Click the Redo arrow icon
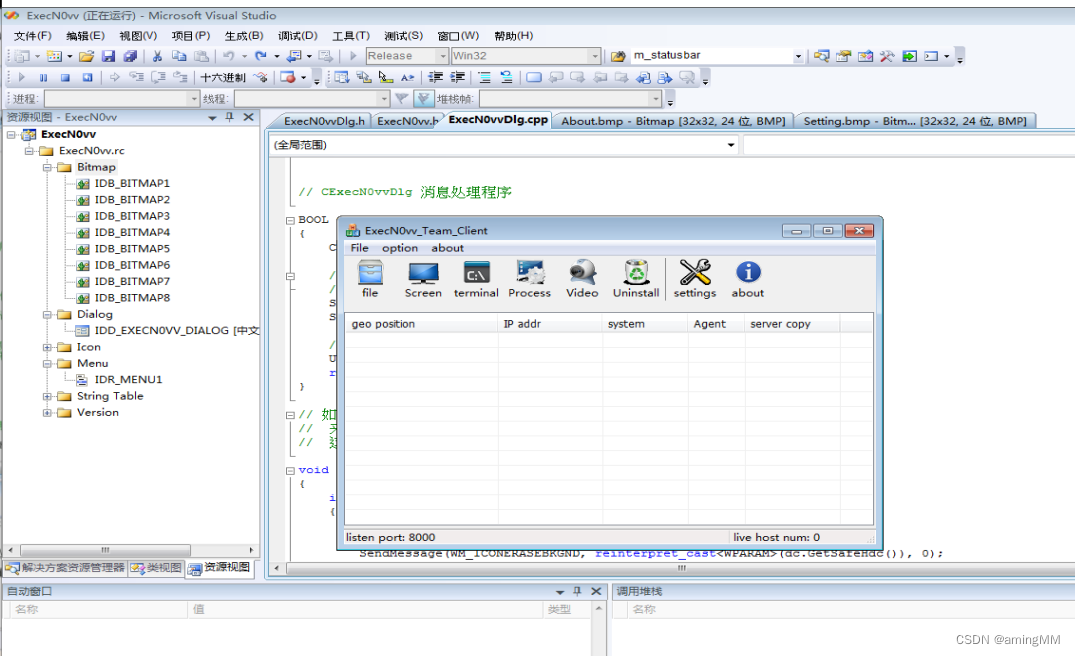1075x656 pixels. click(261, 56)
